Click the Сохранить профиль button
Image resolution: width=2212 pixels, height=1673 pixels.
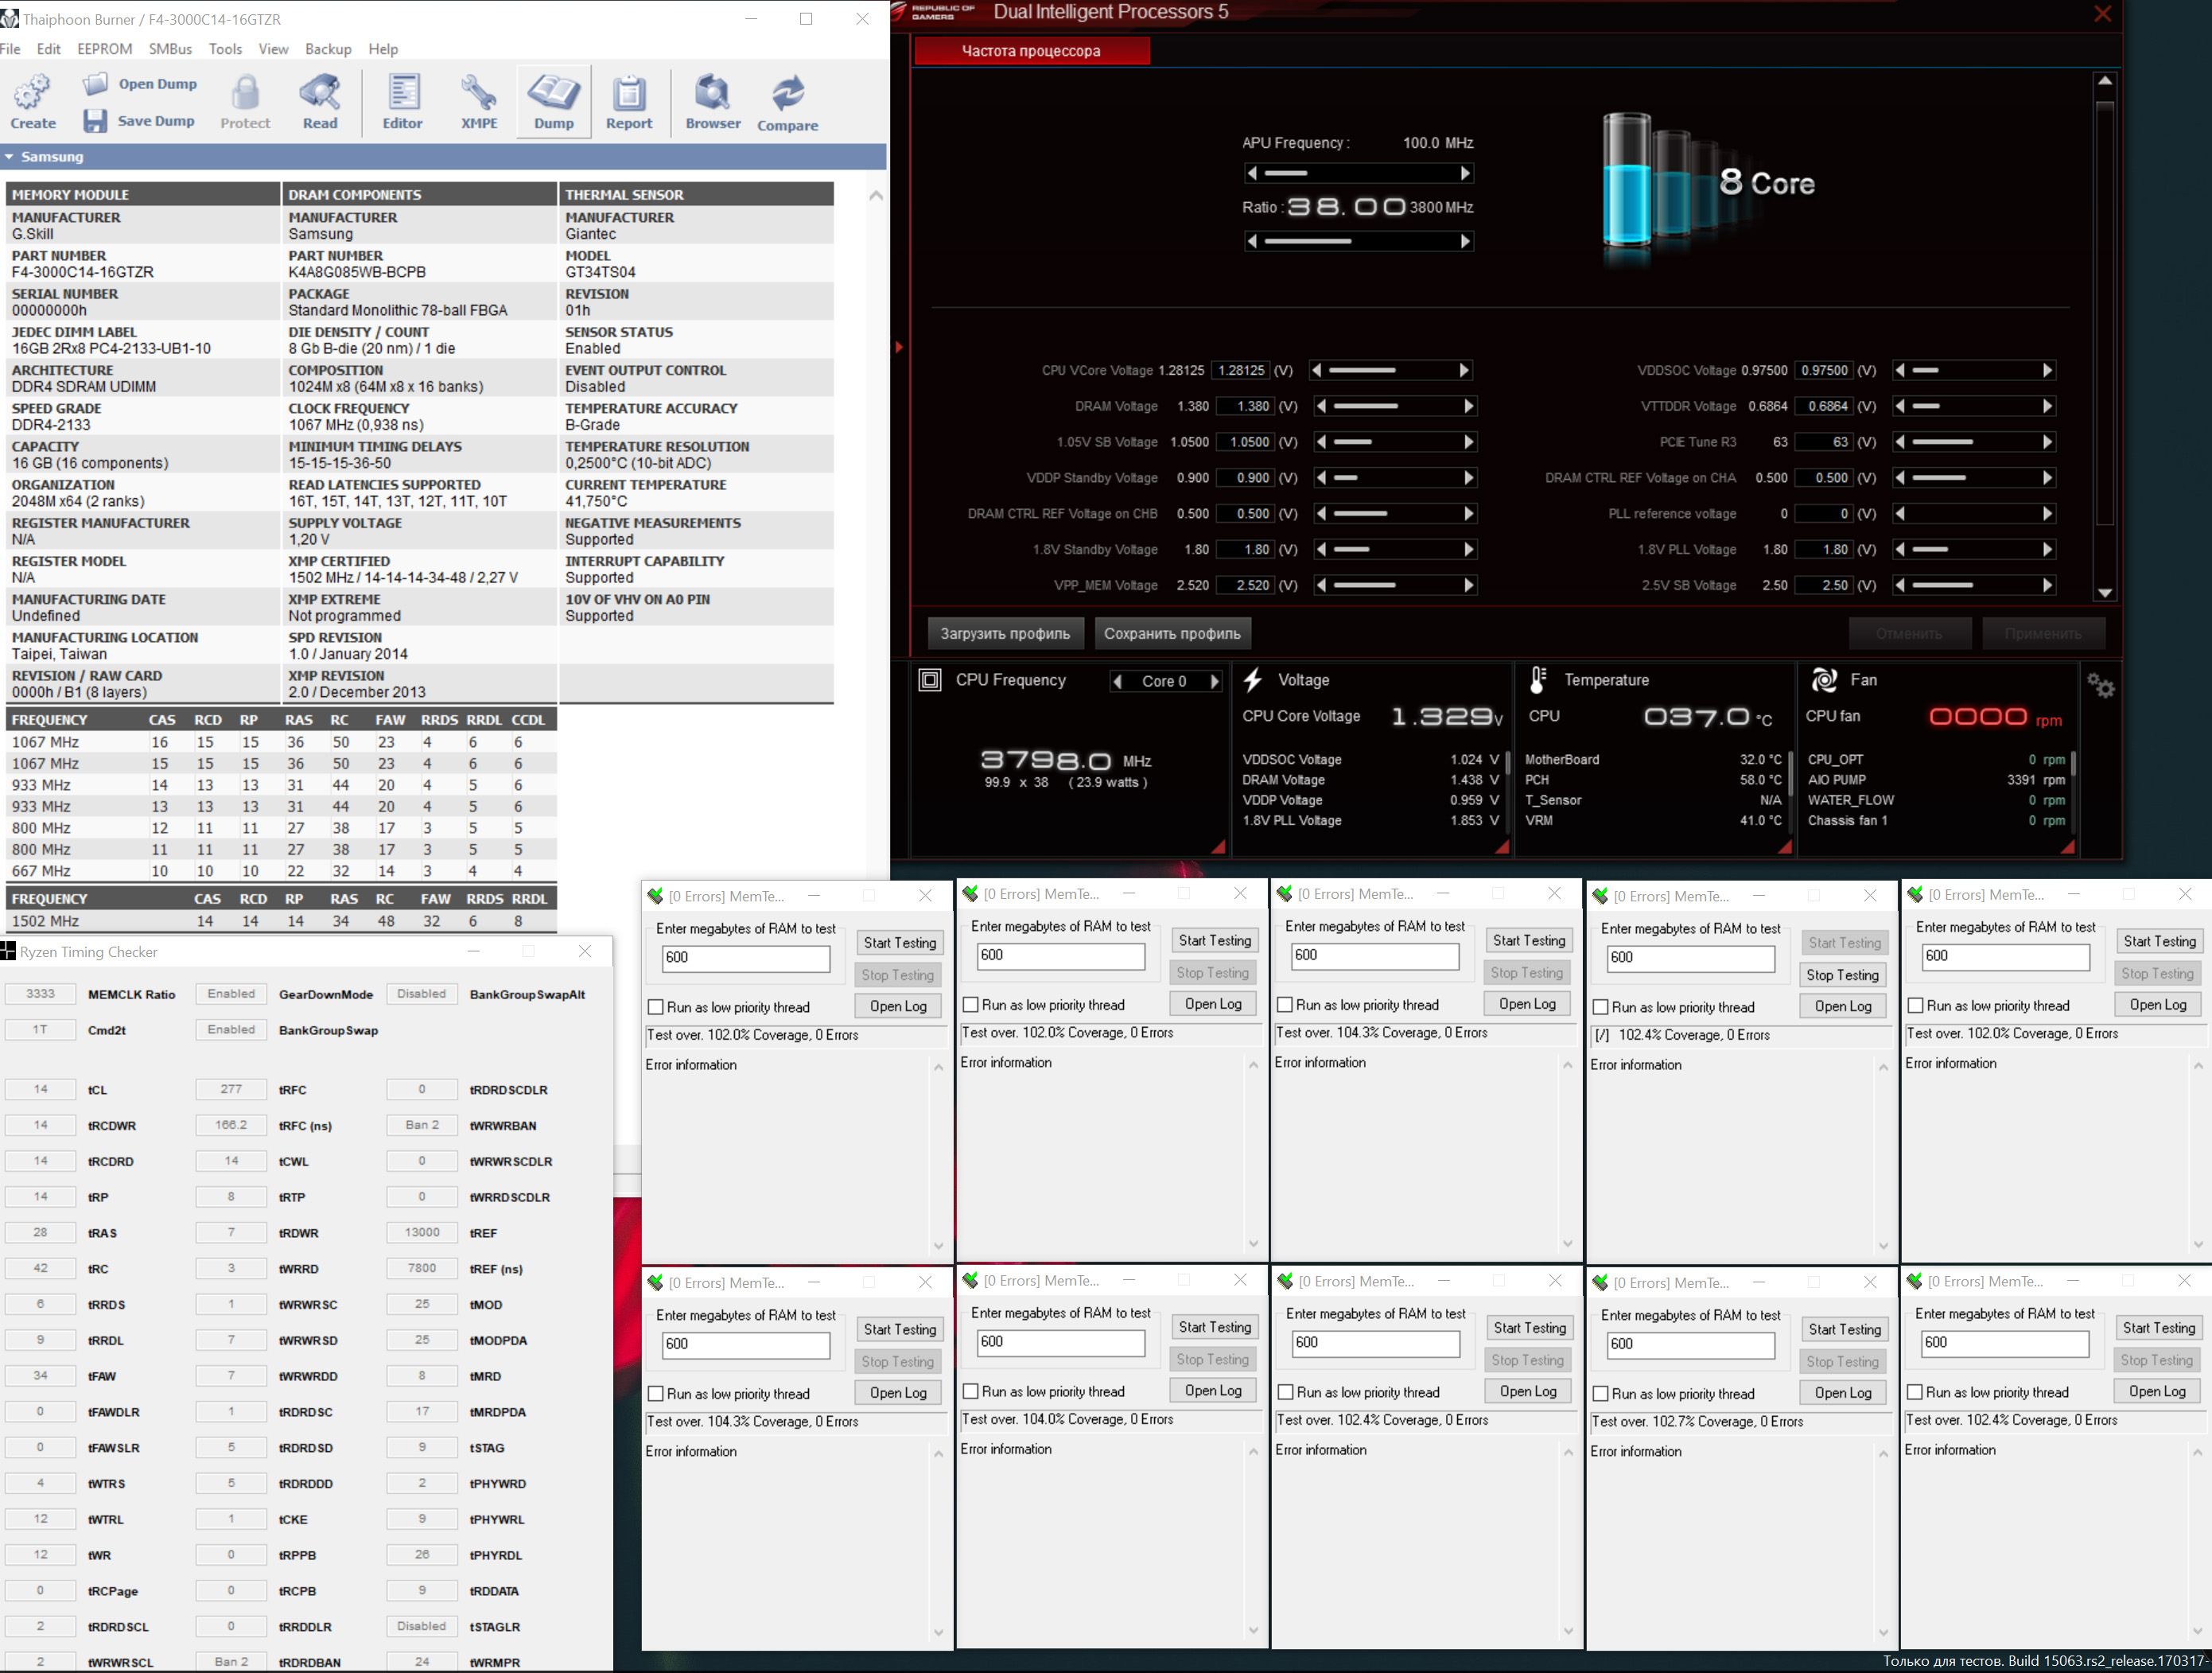click(1172, 633)
